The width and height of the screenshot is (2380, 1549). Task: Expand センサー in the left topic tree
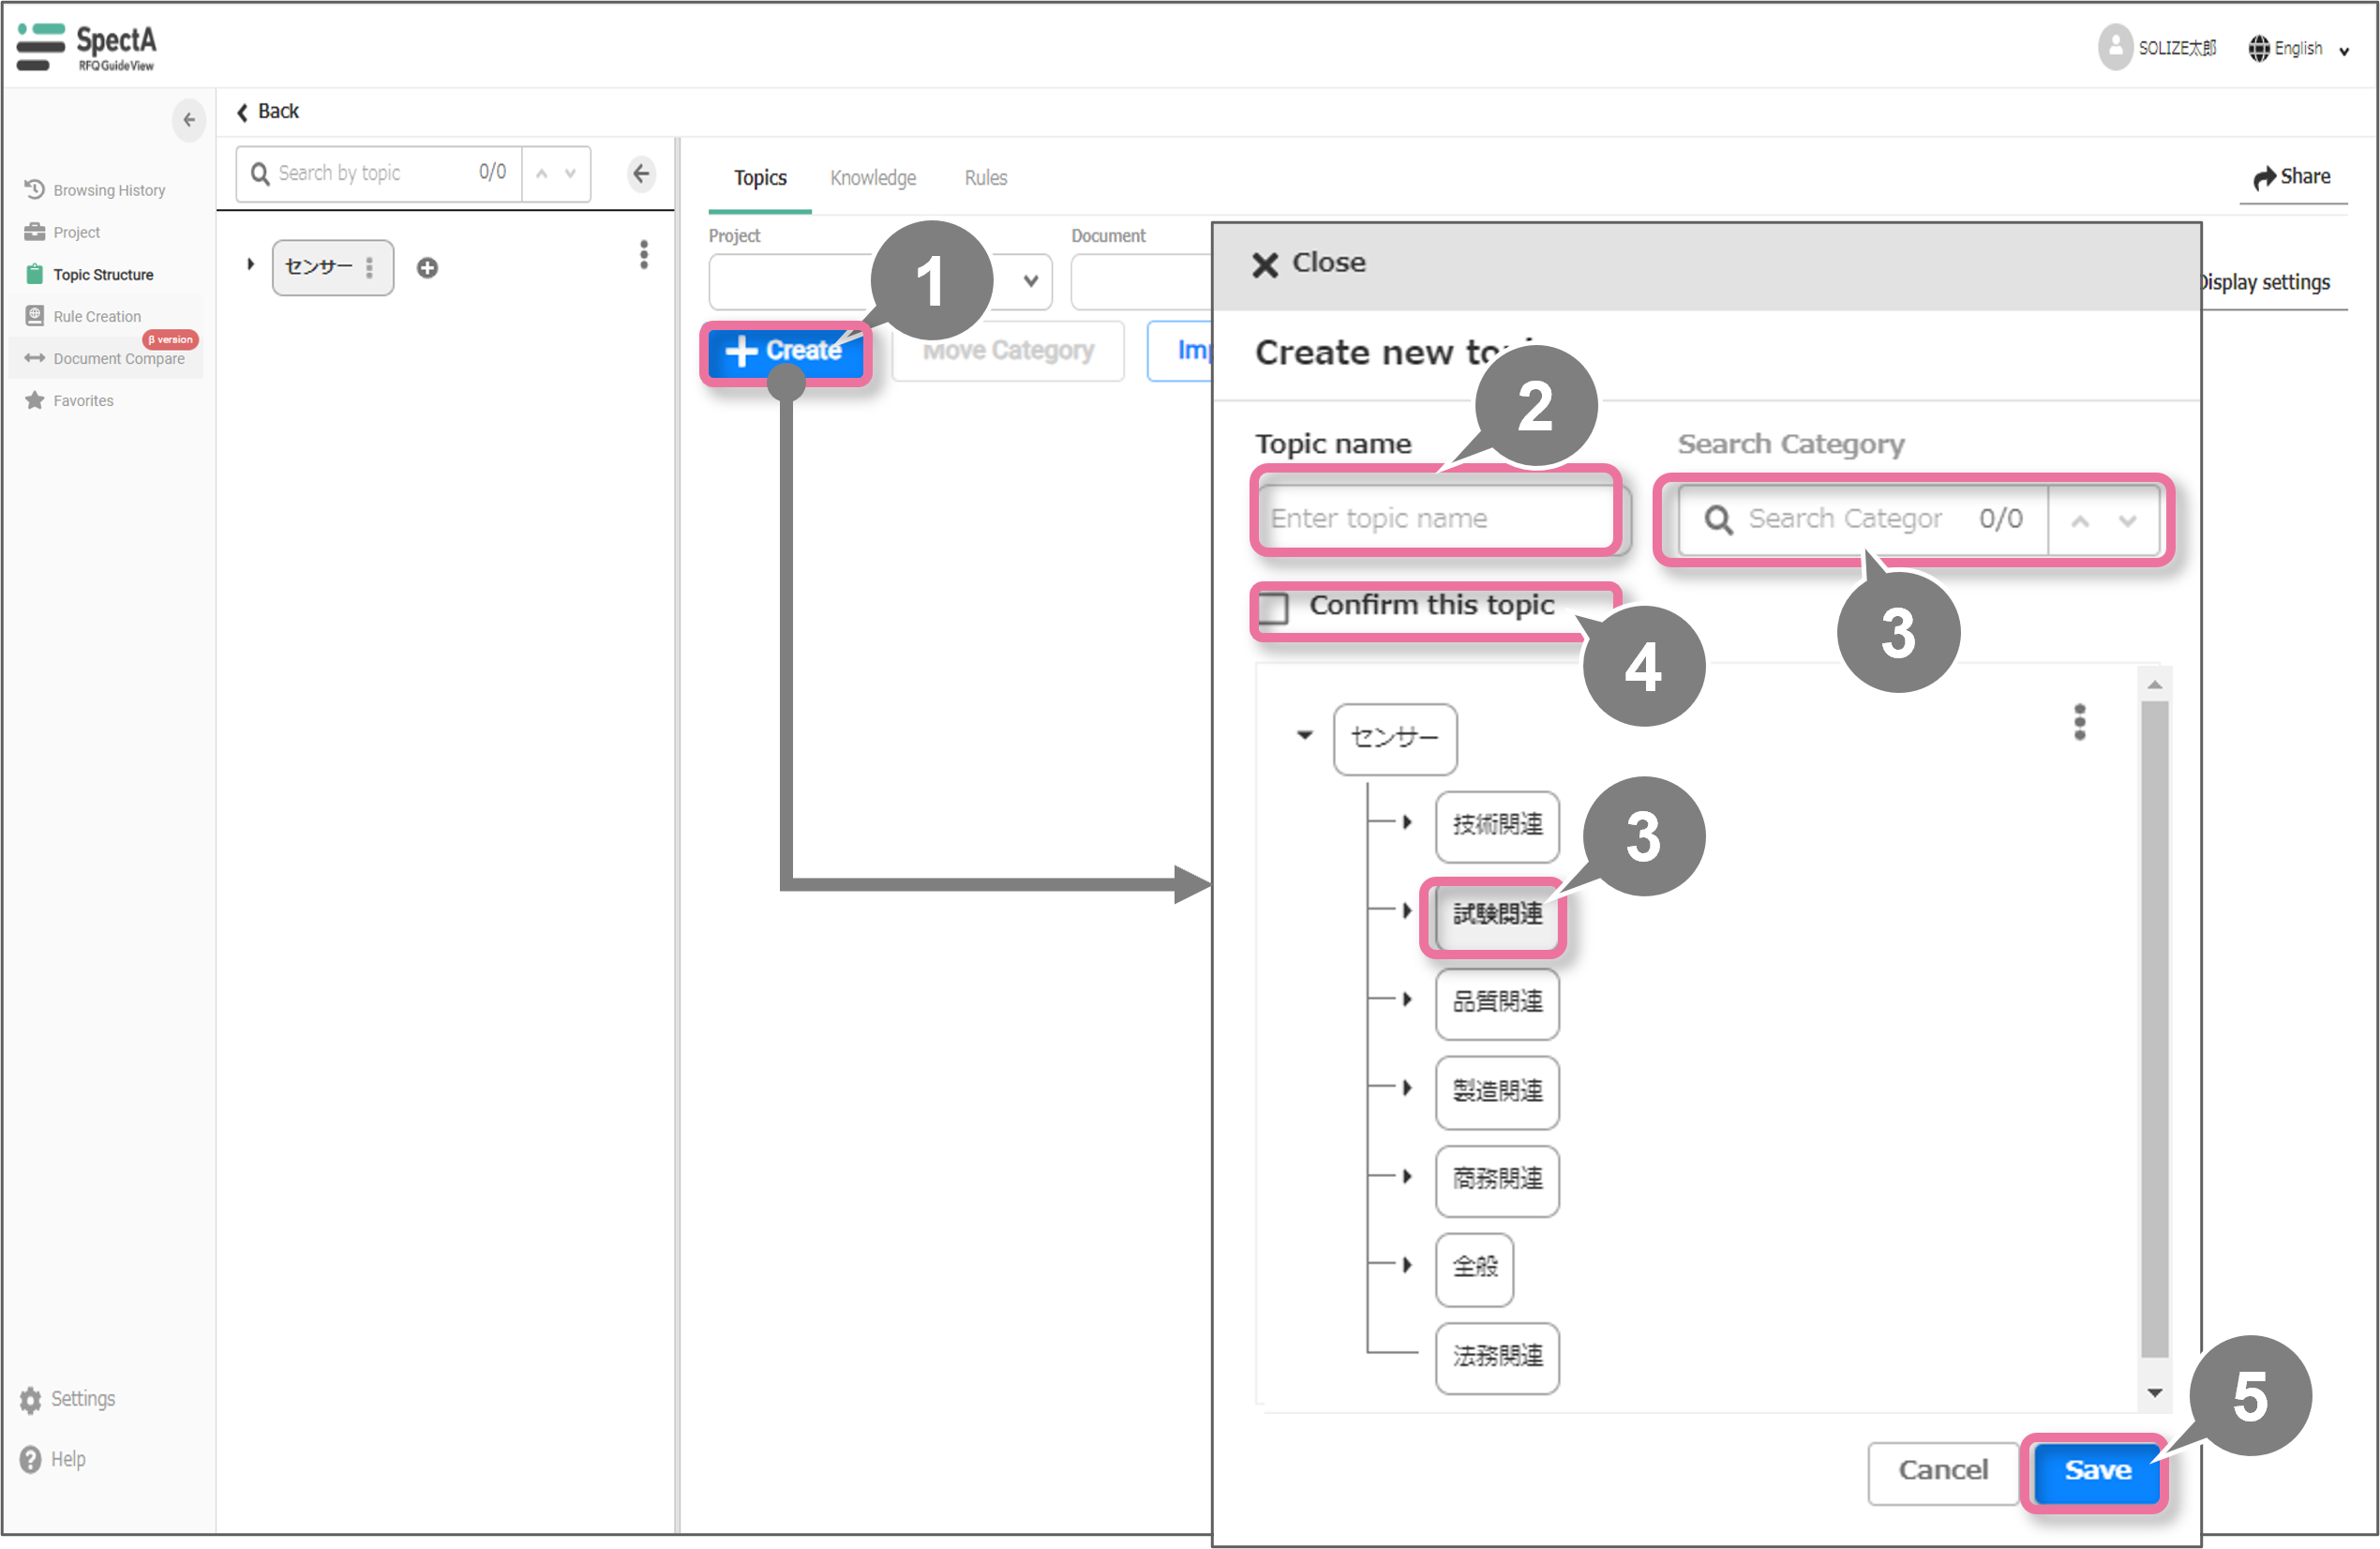point(250,265)
